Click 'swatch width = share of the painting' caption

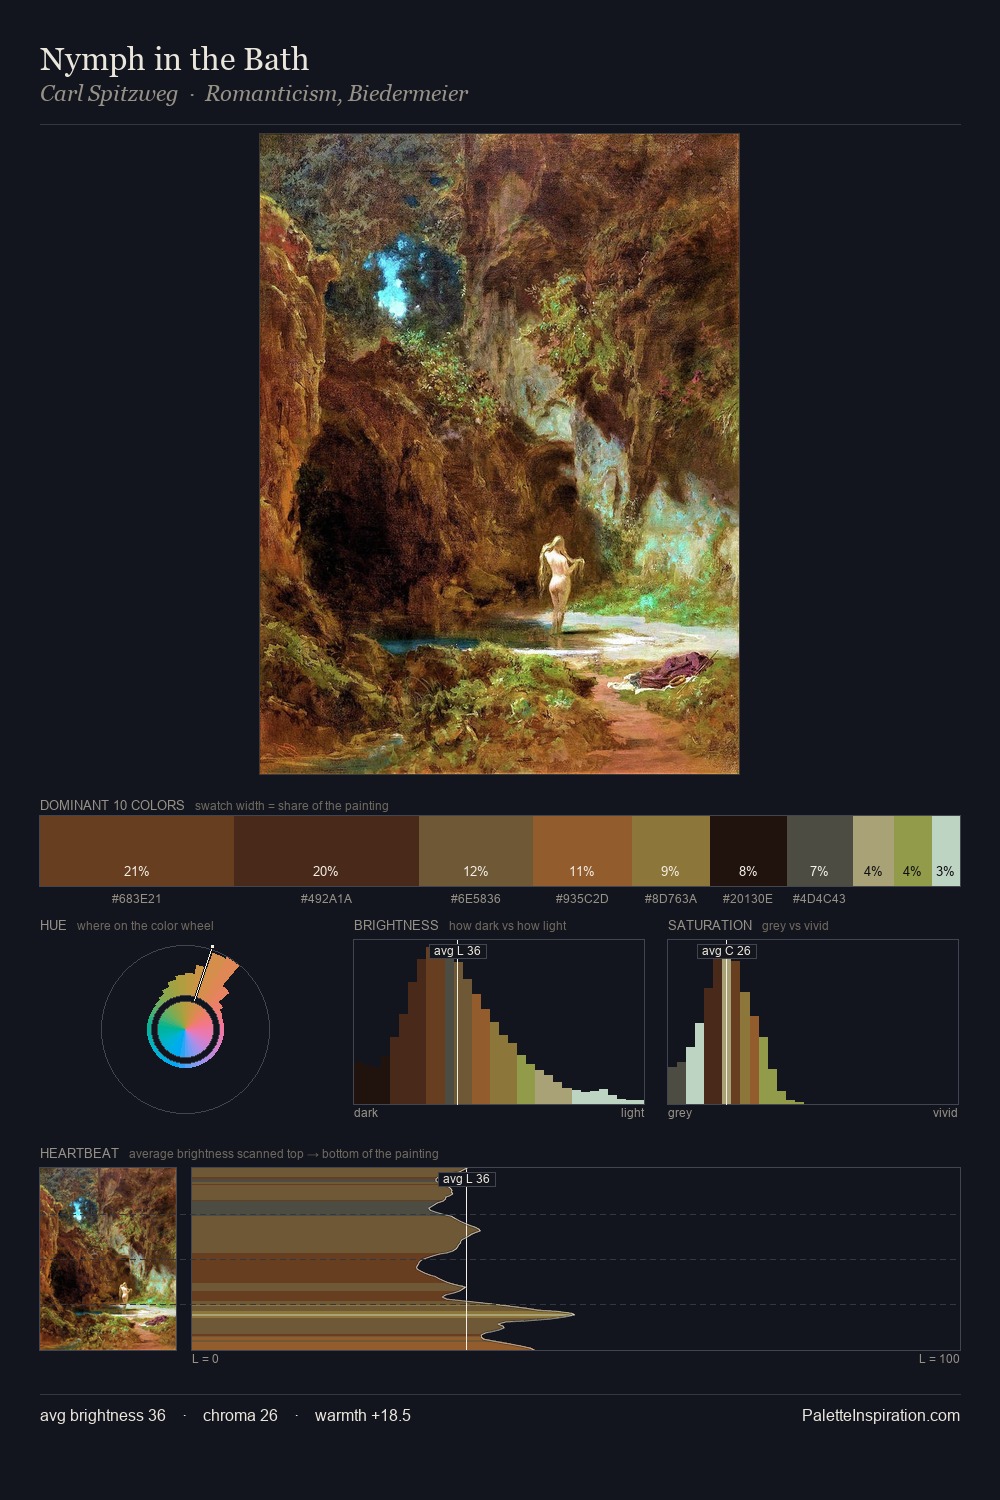click(x=292, y=806)
